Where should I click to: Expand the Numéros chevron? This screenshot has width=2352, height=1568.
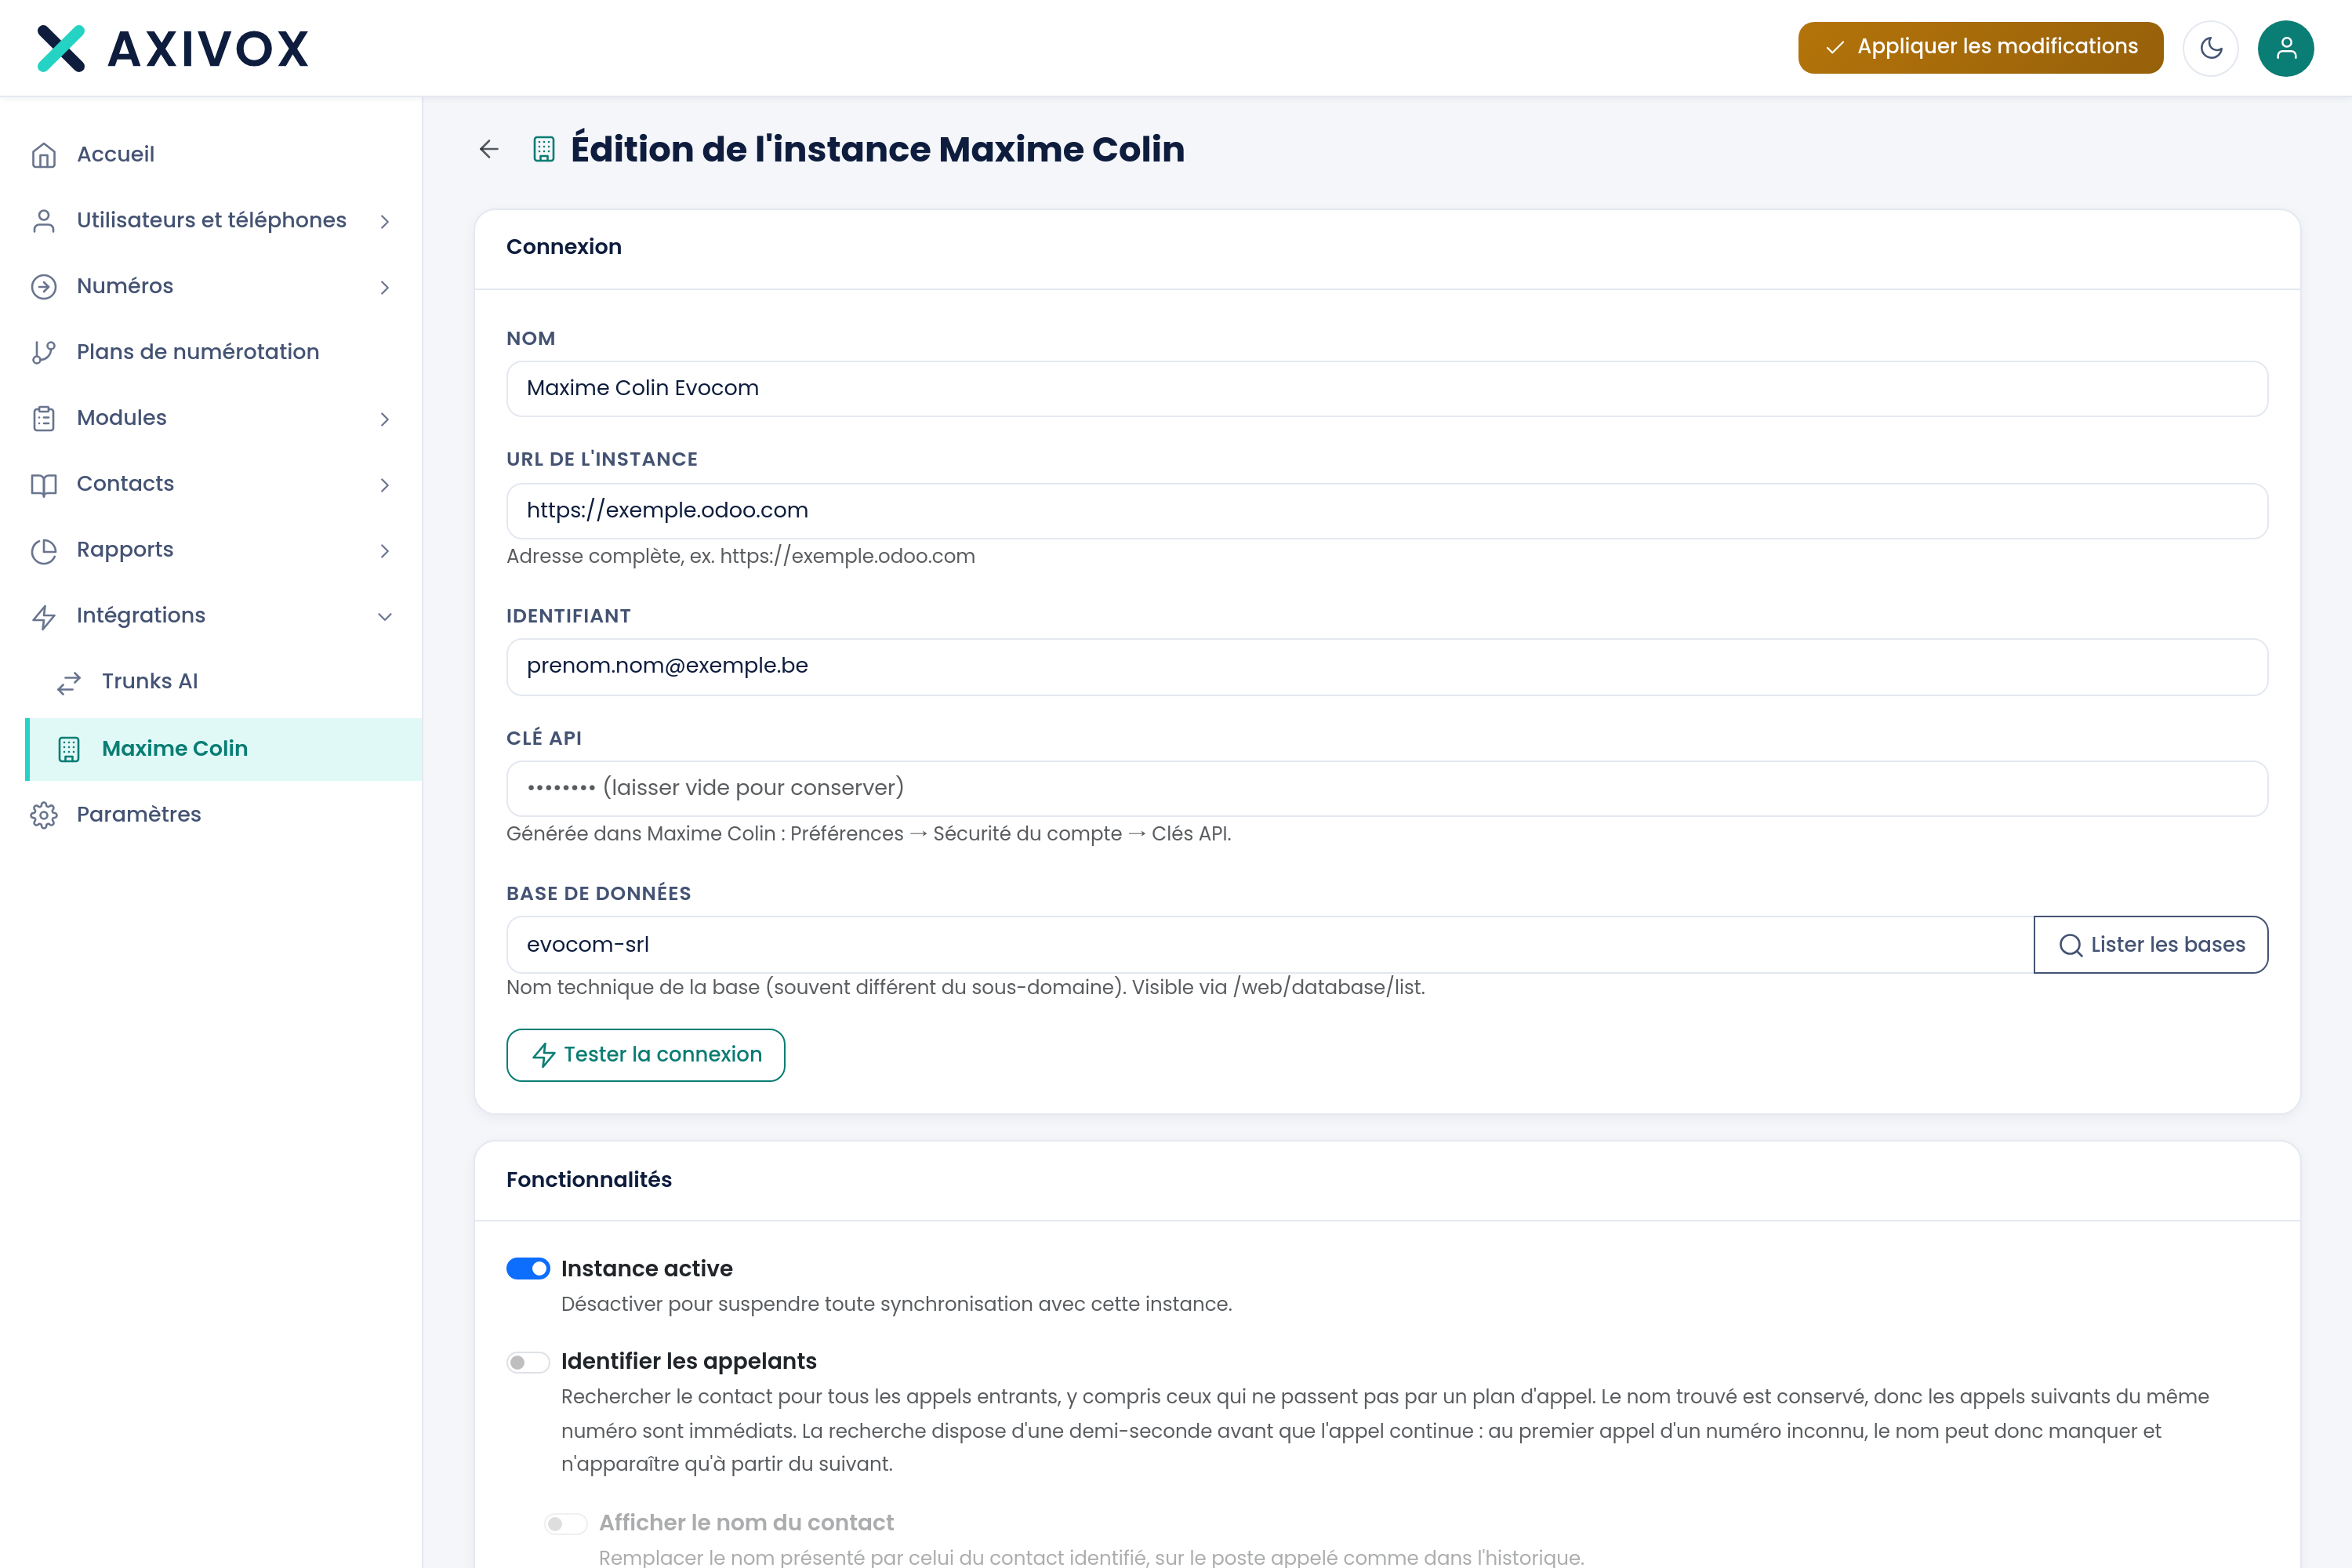pos(385,287)
